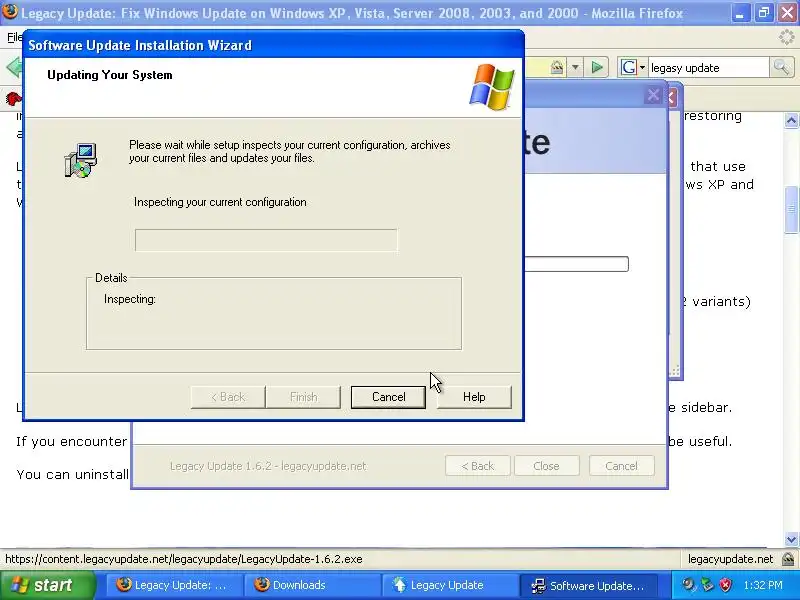The image size is (800, 600).
Task: Open the Windows Start menu
Action: point(47,585)
